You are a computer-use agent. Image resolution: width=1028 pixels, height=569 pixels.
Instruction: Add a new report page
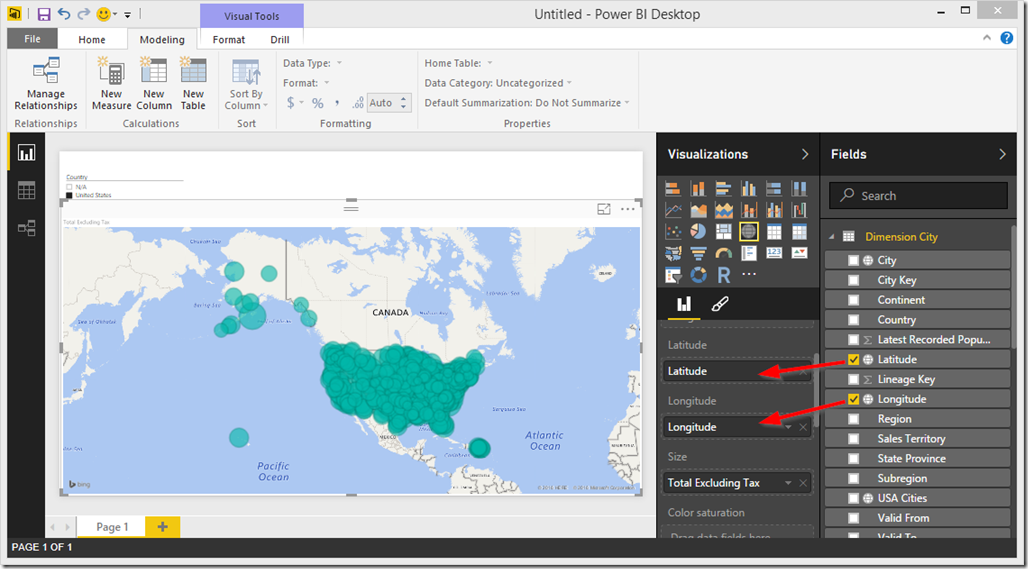(x=163, y=527)
